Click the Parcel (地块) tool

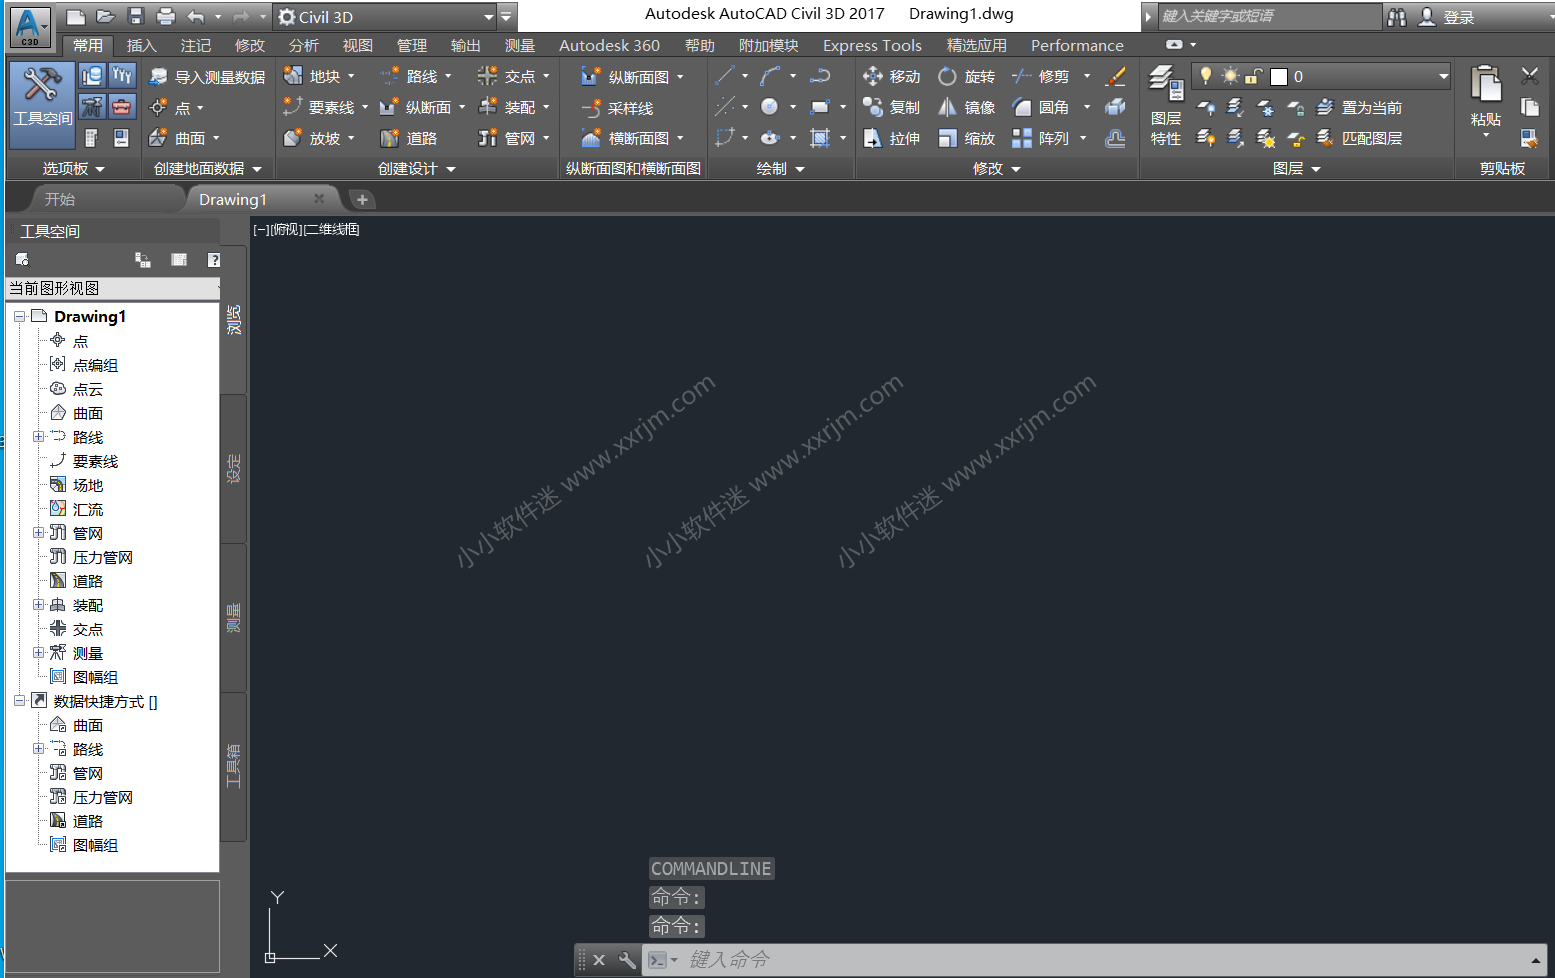click(x=313, y=76)
